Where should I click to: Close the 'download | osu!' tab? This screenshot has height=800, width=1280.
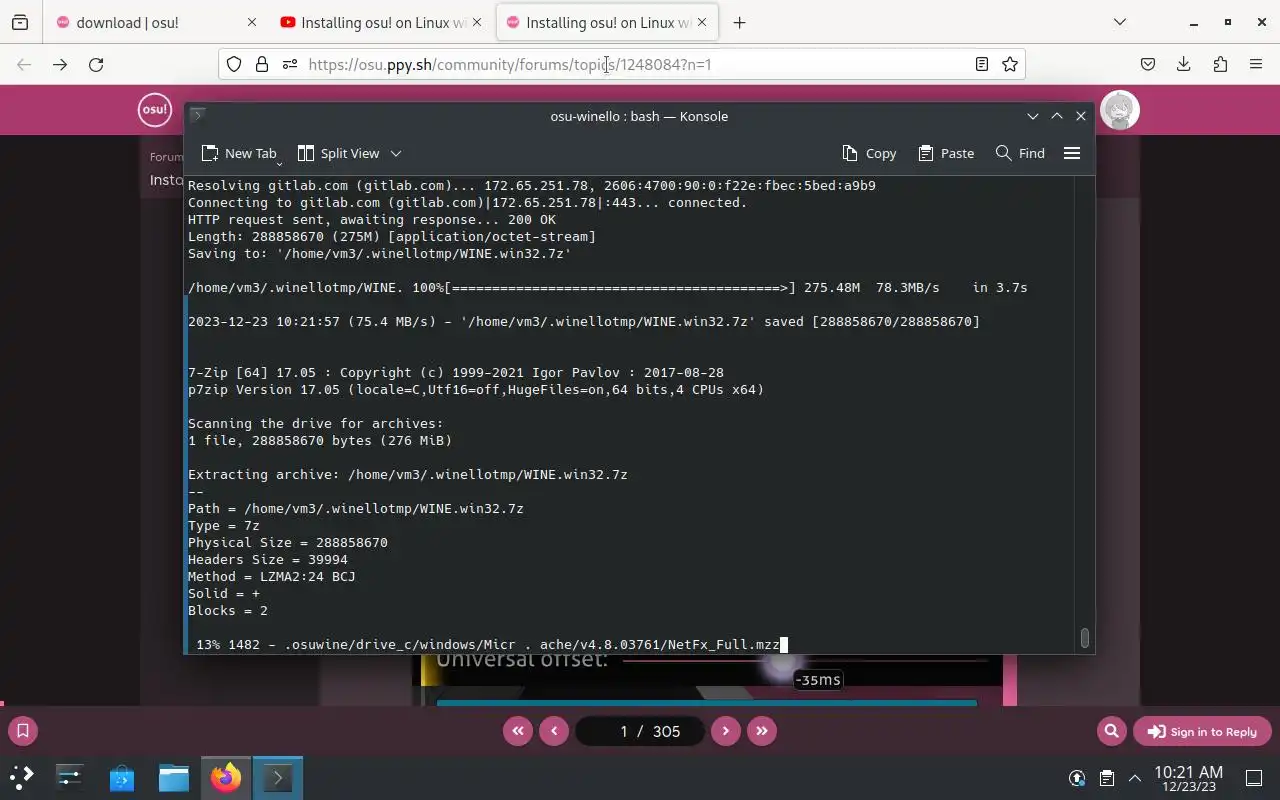click(x=251, y=22)
